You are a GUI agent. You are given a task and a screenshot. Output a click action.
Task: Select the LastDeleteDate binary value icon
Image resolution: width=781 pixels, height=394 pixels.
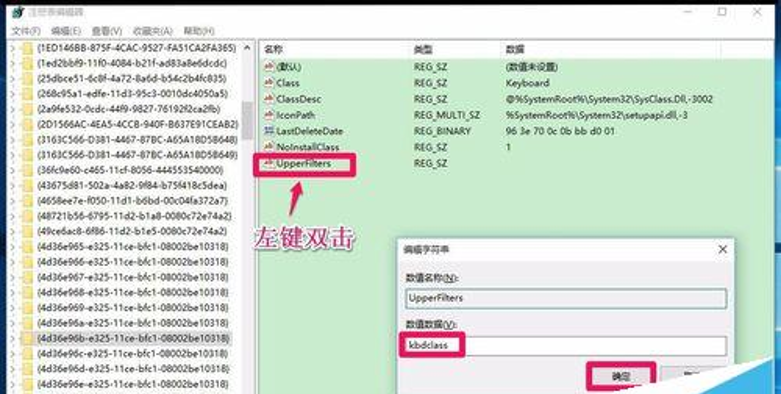pos(269,131)
